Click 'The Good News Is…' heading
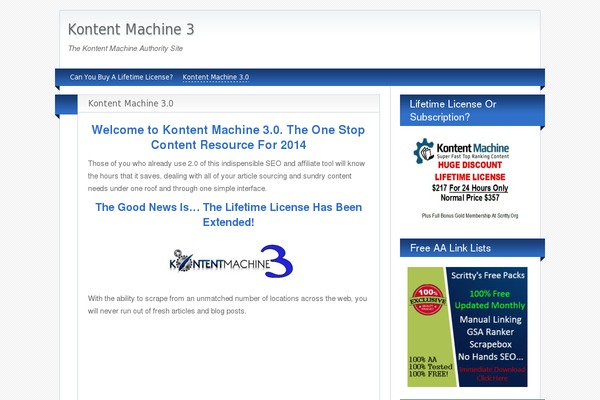This screenshot has width=600, height=400. coord(228,215)
